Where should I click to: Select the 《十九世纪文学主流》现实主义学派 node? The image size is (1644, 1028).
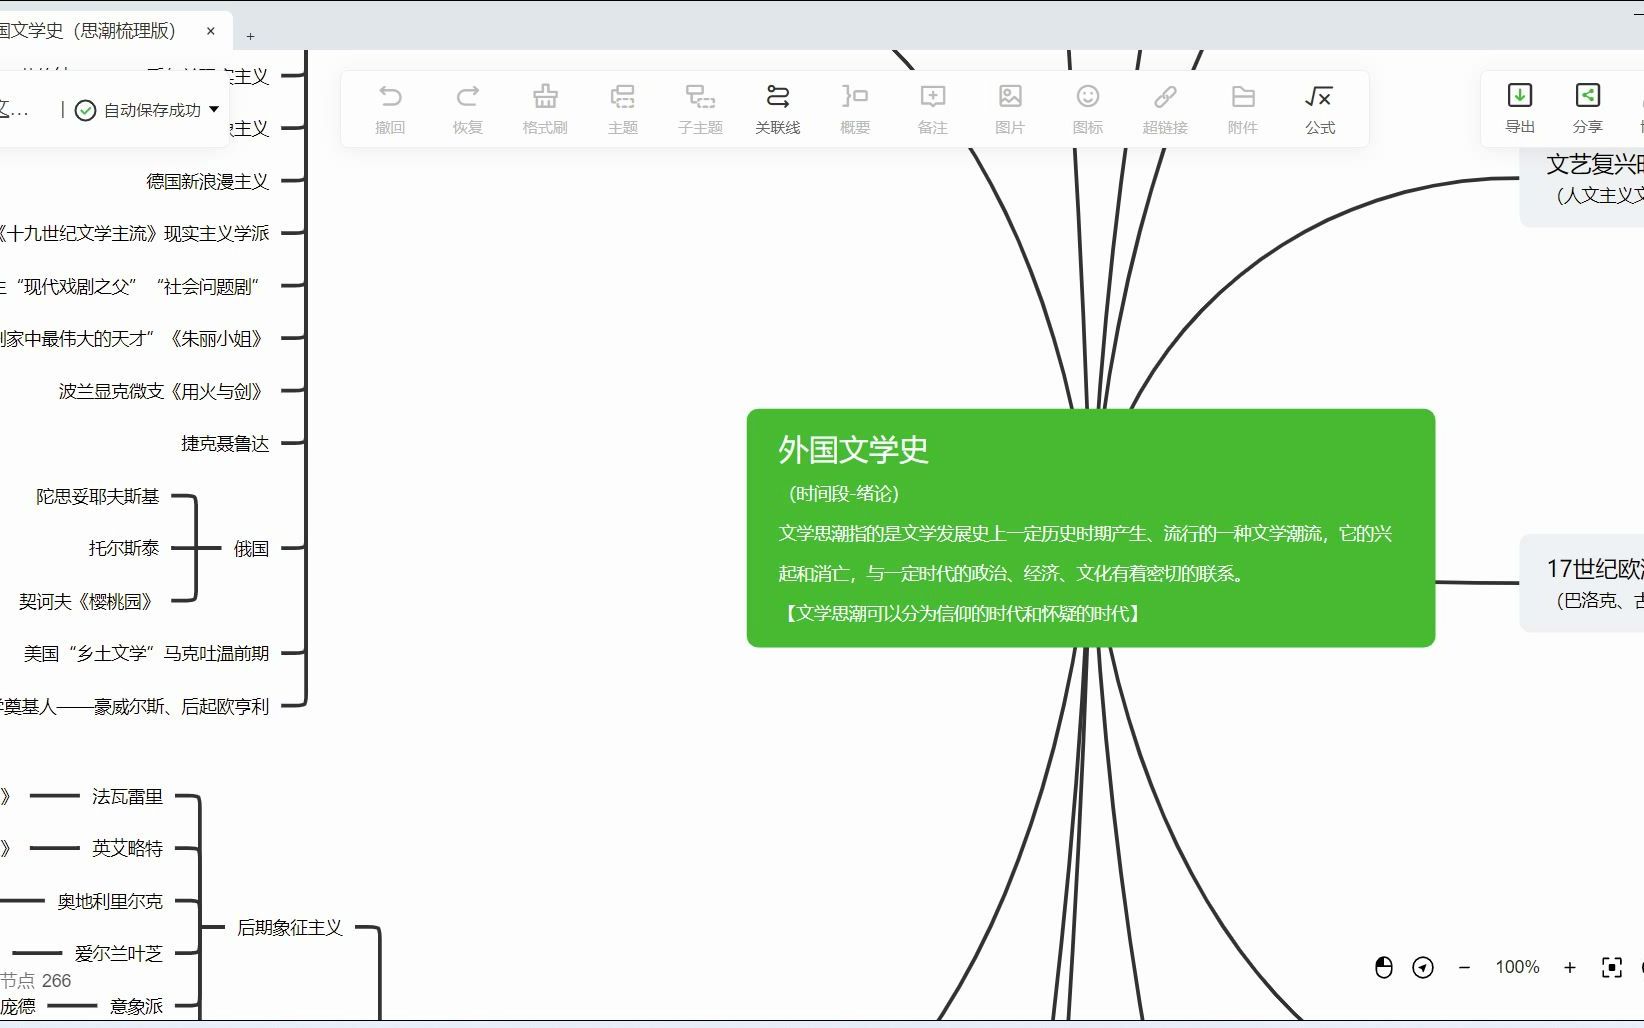coord(133,233)
